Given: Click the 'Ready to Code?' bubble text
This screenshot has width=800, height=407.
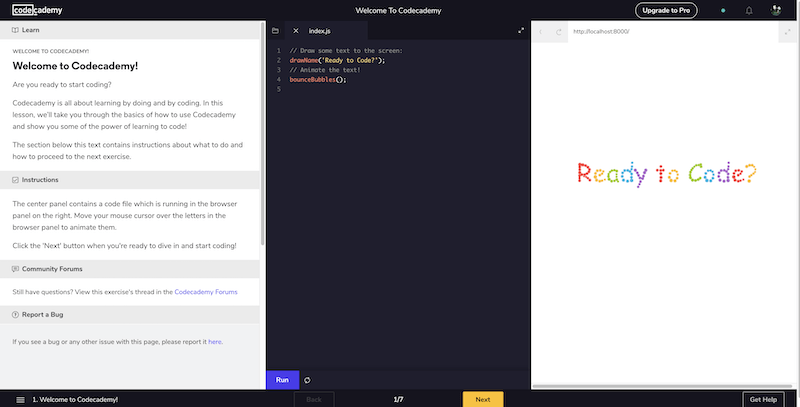Looking at the screenshot, I should tap(666, 174).
